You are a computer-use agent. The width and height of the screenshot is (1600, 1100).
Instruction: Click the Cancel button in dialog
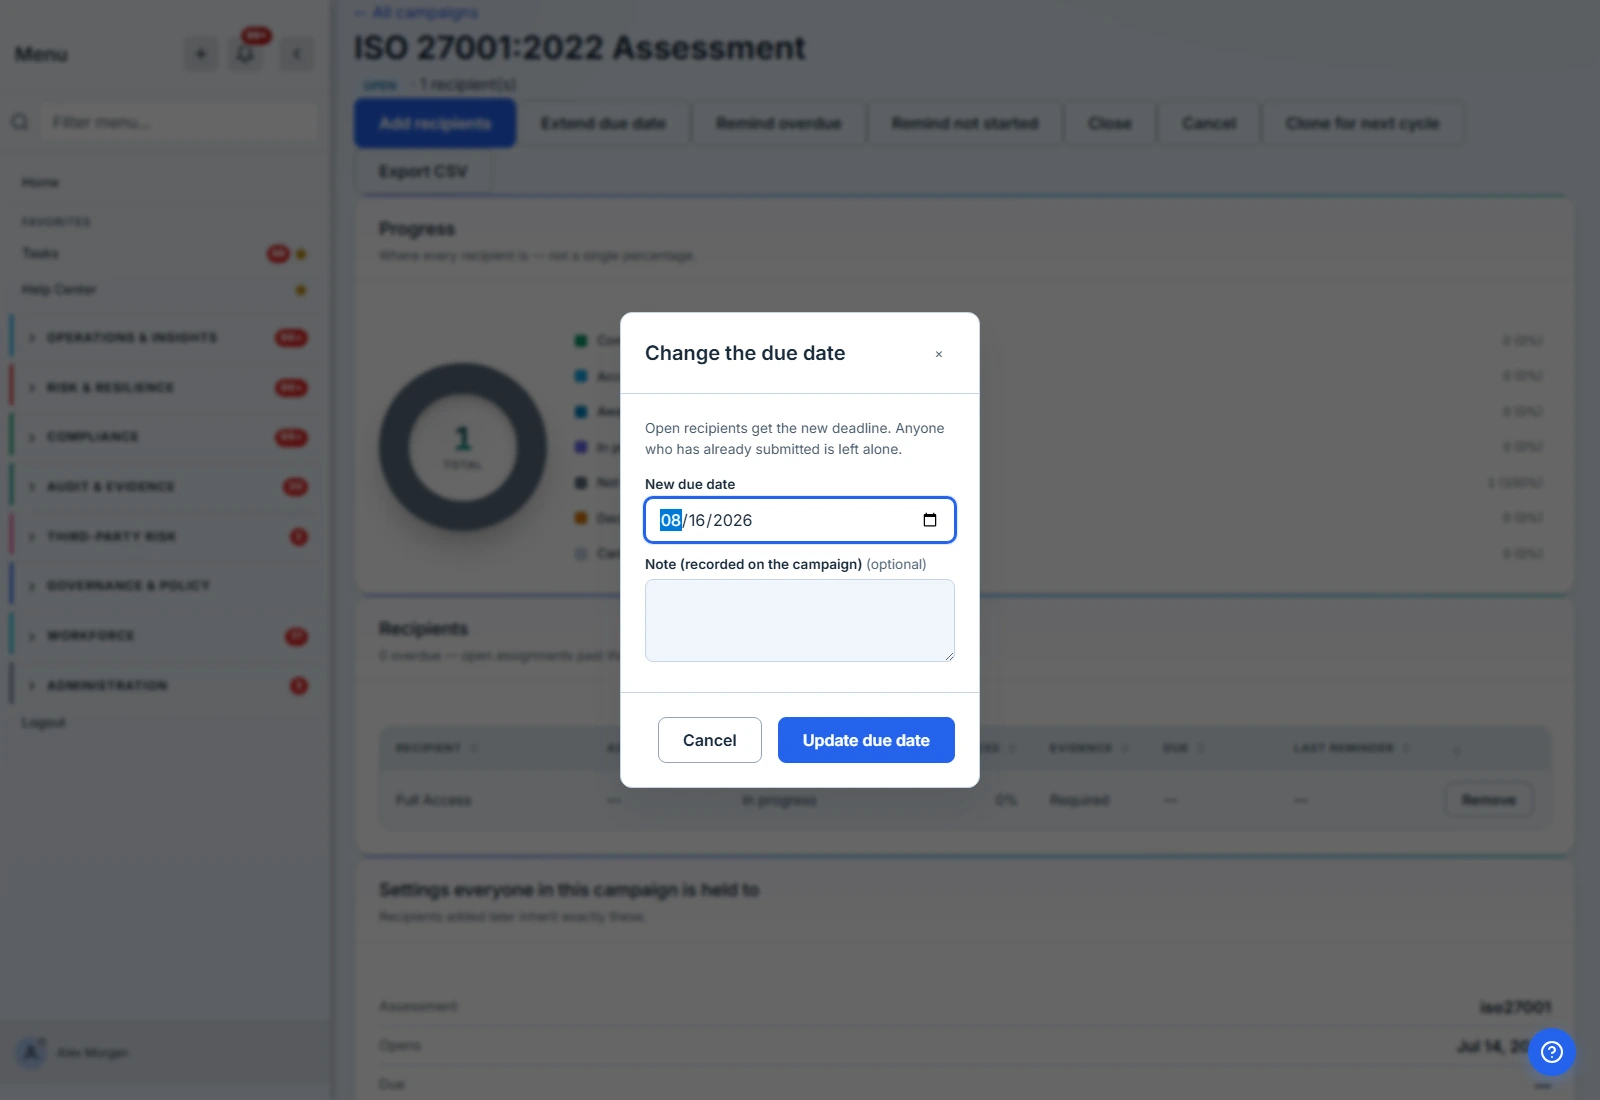click(x=710, y=740)
